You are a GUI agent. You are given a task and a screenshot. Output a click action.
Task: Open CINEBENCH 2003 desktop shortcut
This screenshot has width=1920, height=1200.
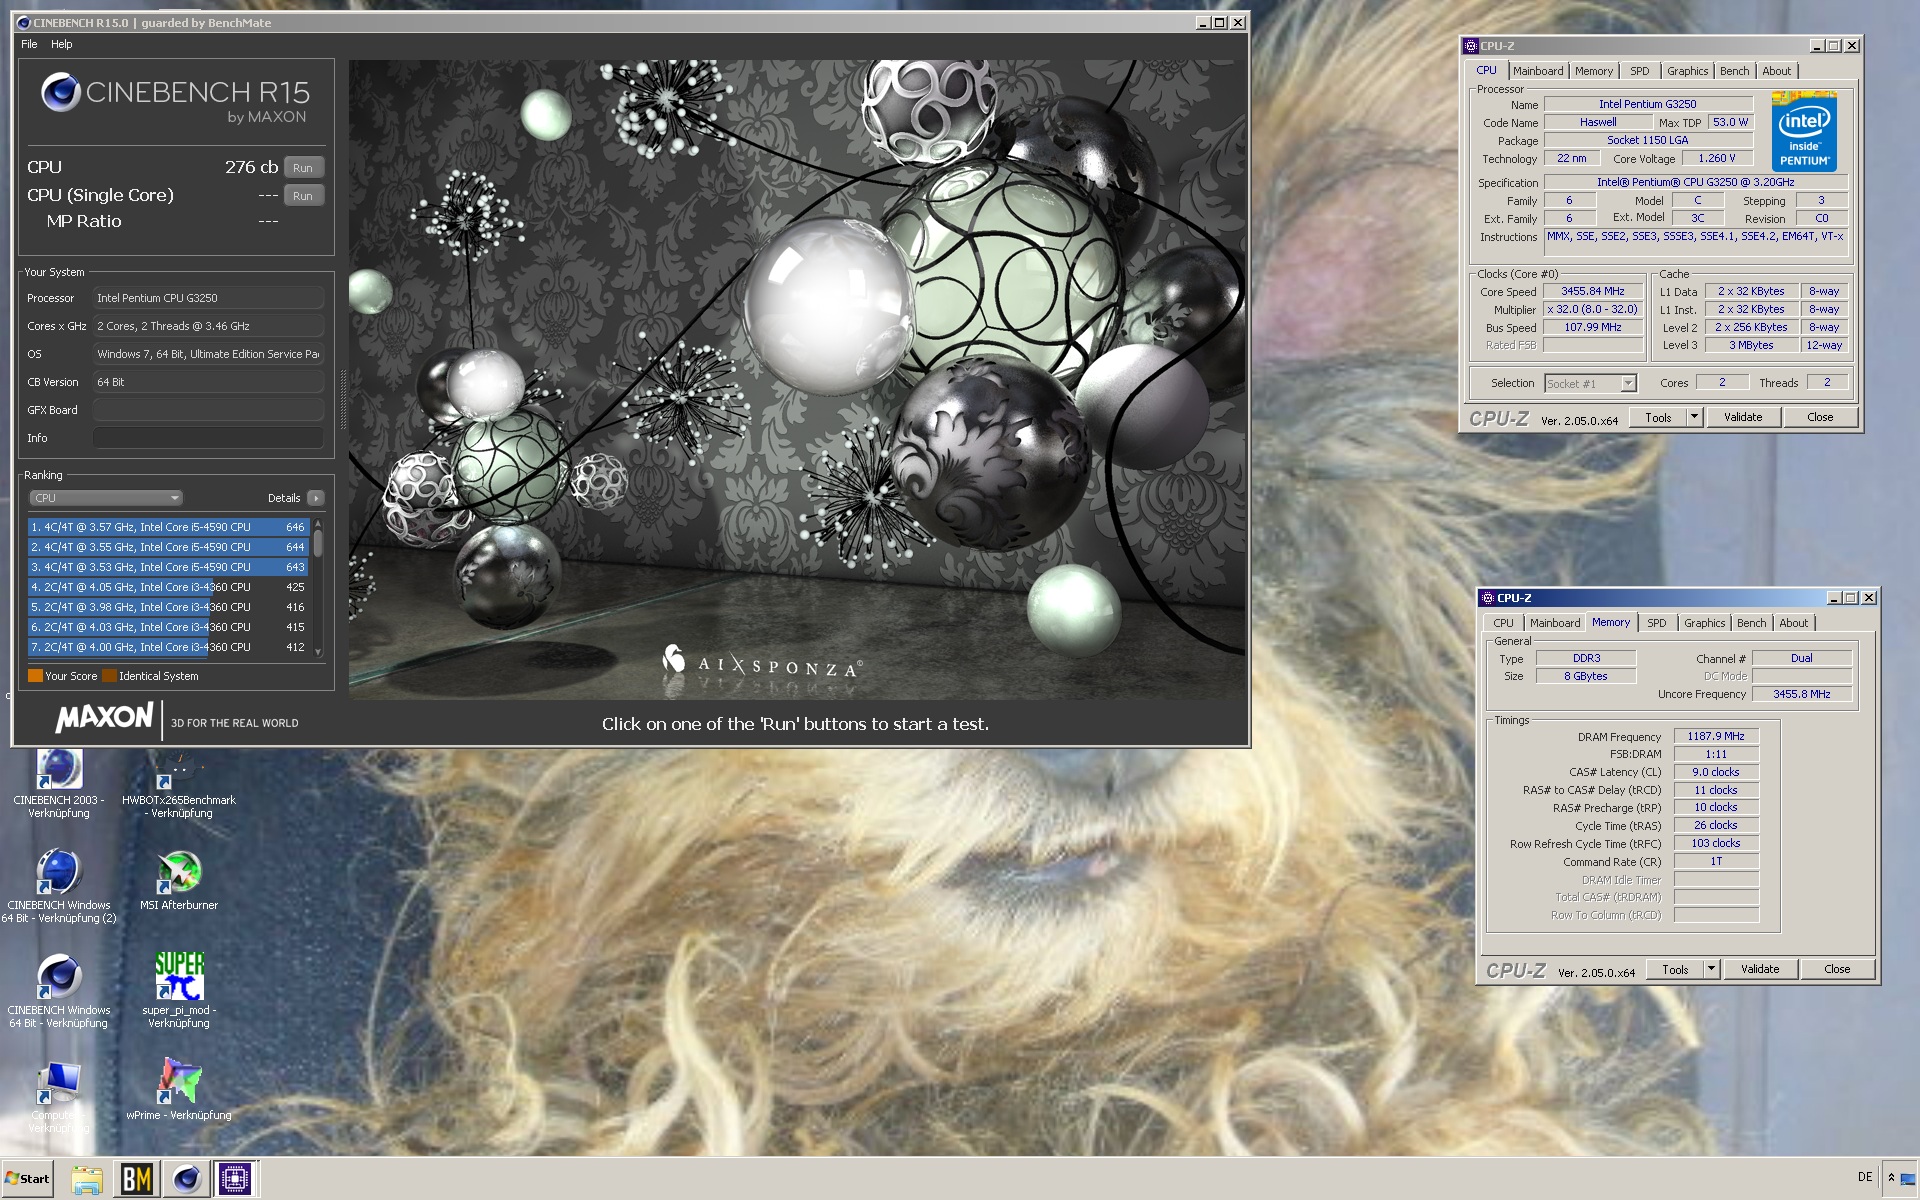point(59,783)
